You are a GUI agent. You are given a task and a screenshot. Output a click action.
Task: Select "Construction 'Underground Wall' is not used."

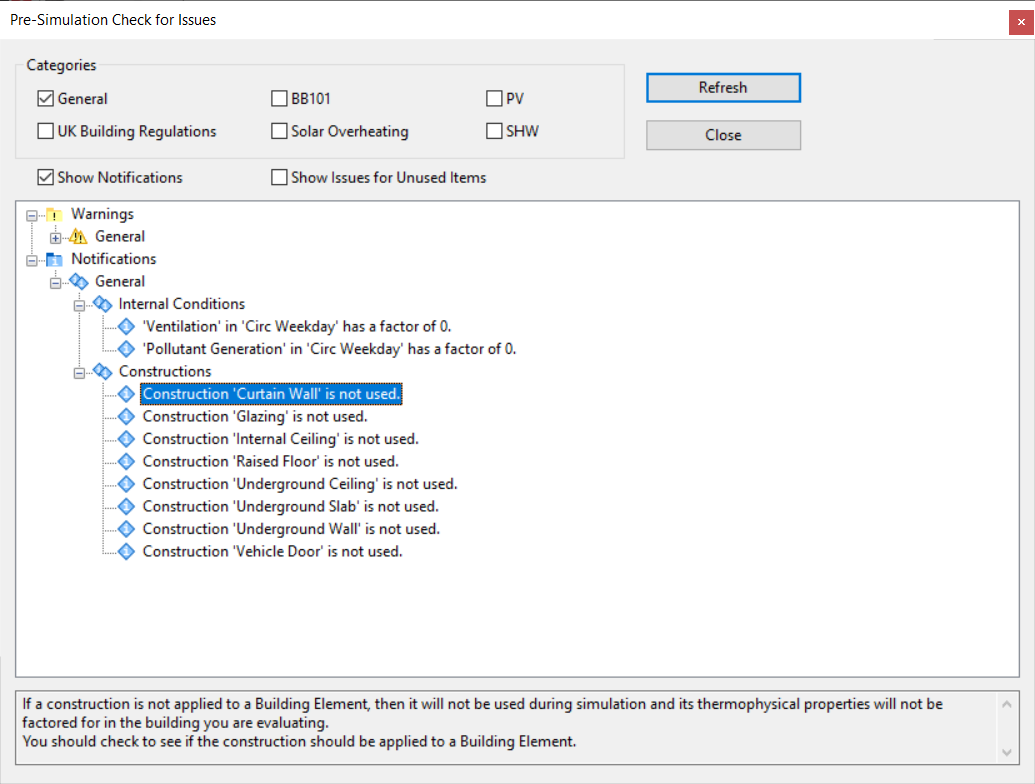(291, 529)
